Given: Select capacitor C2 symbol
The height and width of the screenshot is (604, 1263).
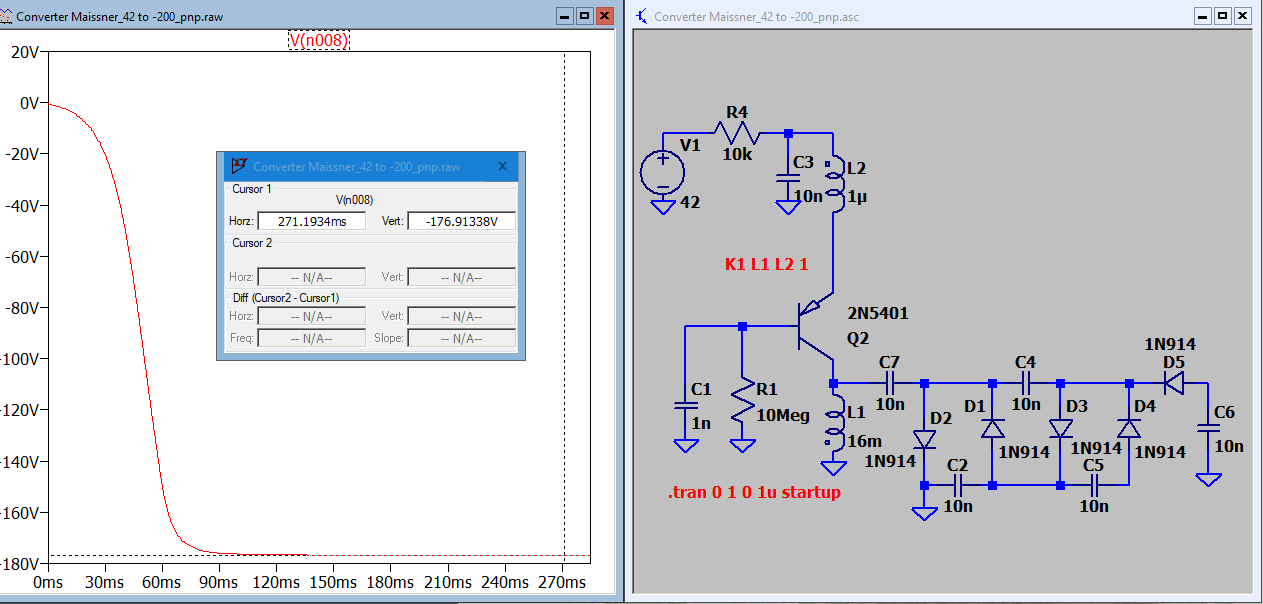Looking at the screenshot, I should tap(958, 485).
